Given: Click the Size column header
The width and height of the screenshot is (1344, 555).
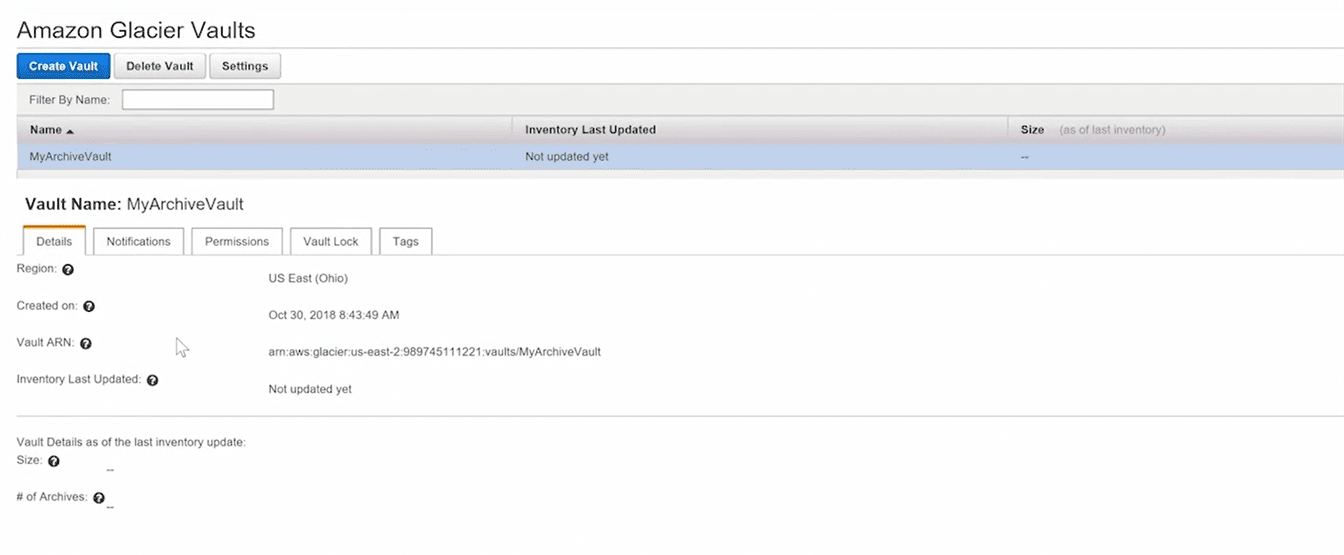Looking at the screenshot, I should click(1032, 130).
